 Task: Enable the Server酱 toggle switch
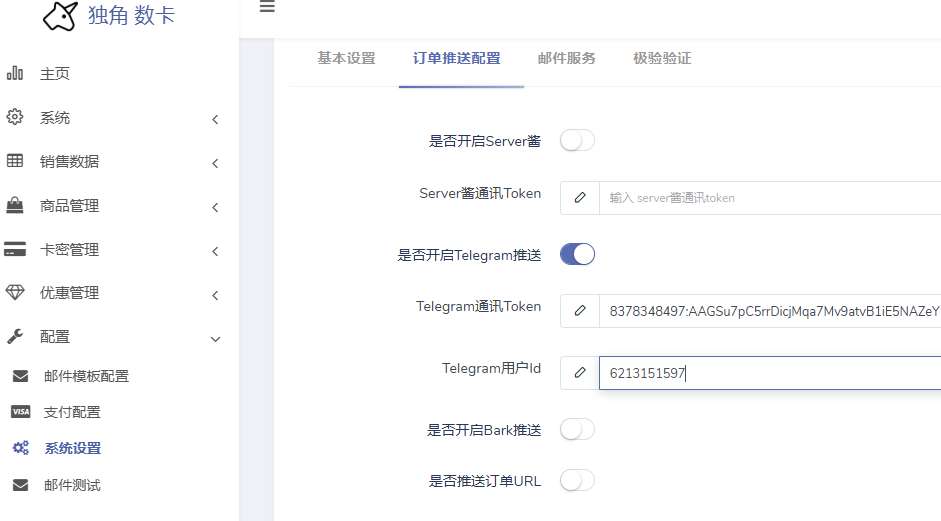pyautogui.click(x=577, y=141)
